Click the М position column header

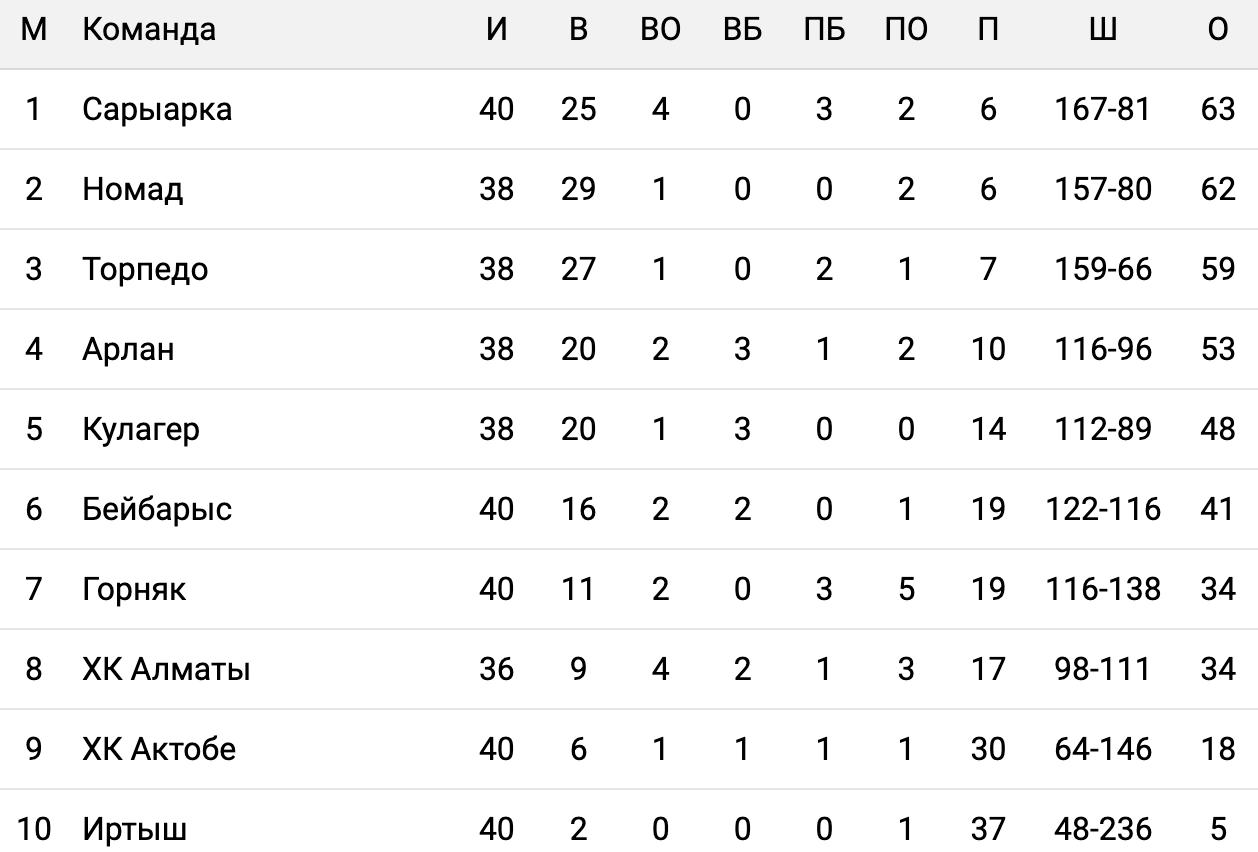click(34, 30)
